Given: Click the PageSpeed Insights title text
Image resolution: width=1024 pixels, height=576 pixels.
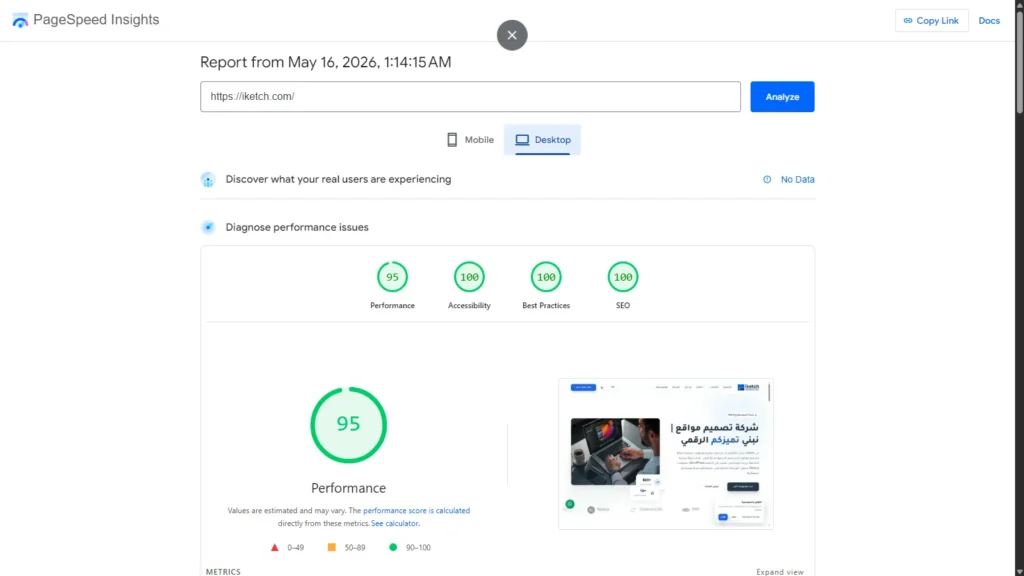Looking at the screenshot, I should 96,20.
